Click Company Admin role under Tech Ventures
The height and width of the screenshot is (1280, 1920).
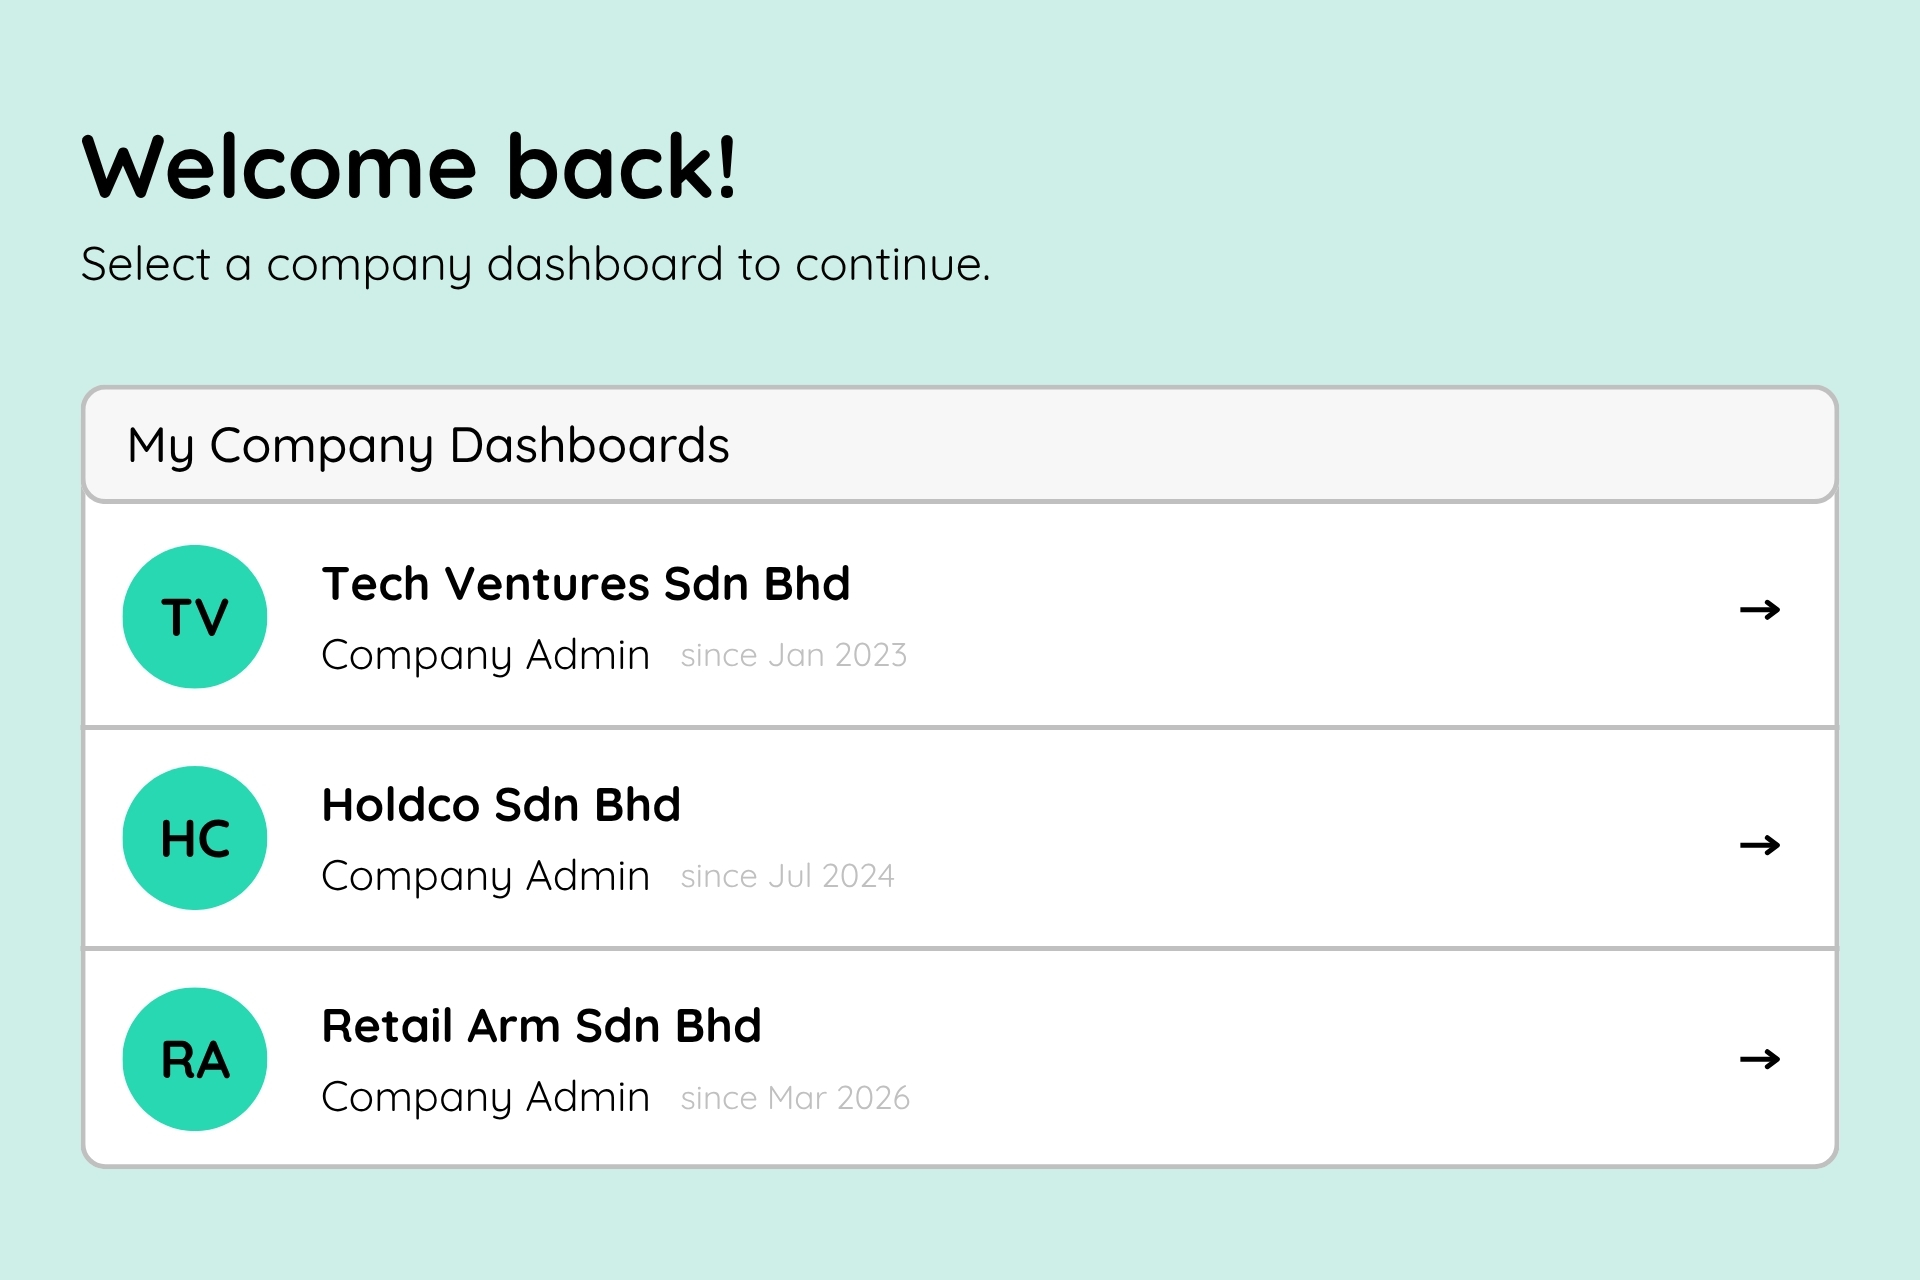point(486,655)
